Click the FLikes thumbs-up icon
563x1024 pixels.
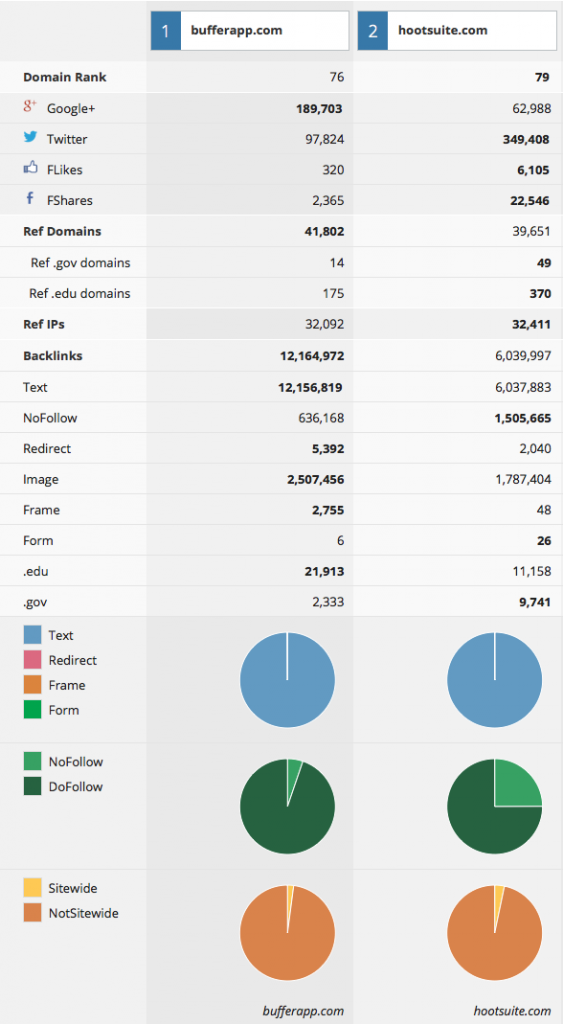30,168
